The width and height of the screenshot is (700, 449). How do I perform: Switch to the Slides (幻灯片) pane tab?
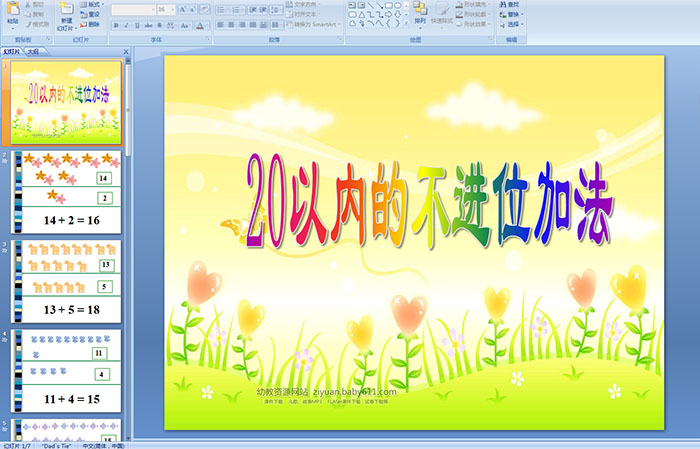12,52
